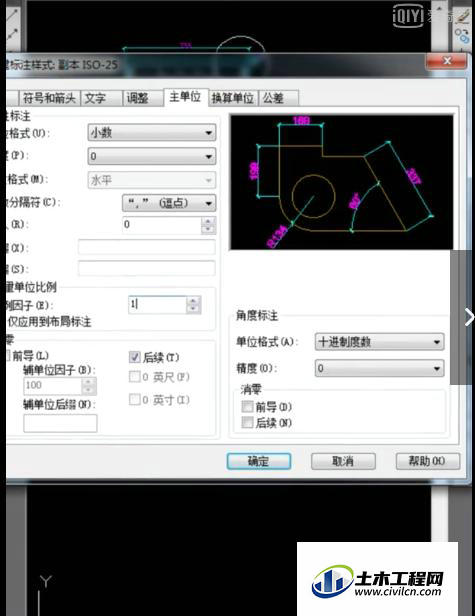Click the brush icon in AutoCAD right toolbar
Screen dimensions: 475x616
[x=462, y=16]
